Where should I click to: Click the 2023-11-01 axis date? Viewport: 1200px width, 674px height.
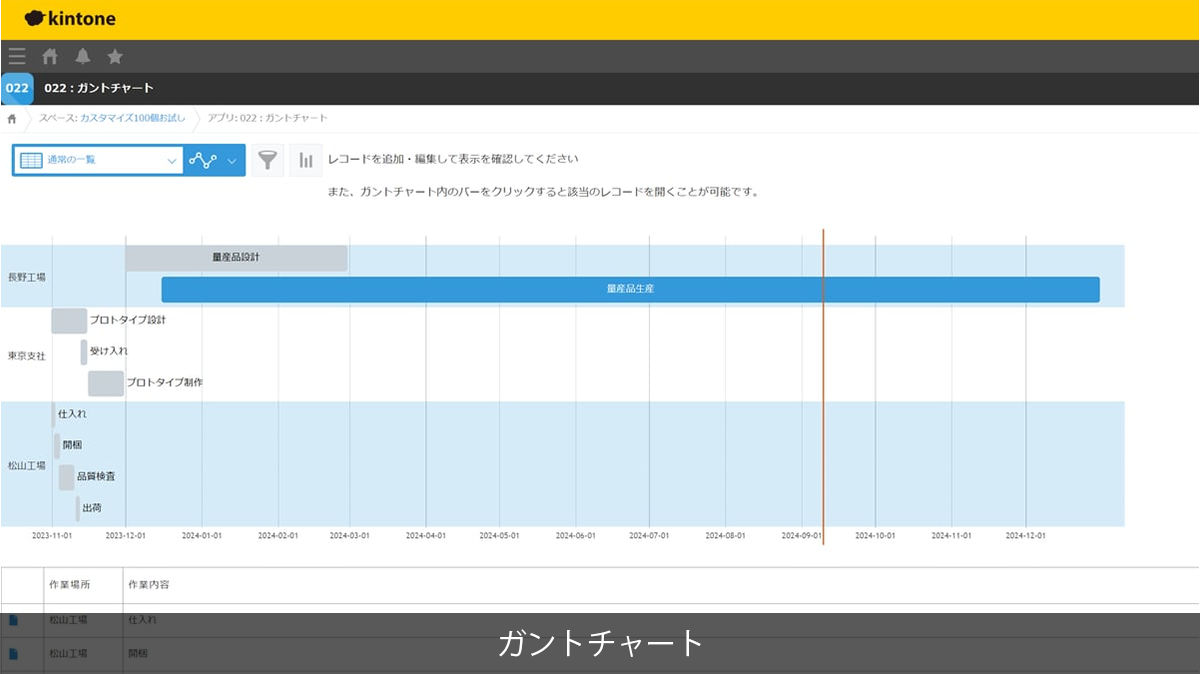pyautogui.click(x=52, y=536)
